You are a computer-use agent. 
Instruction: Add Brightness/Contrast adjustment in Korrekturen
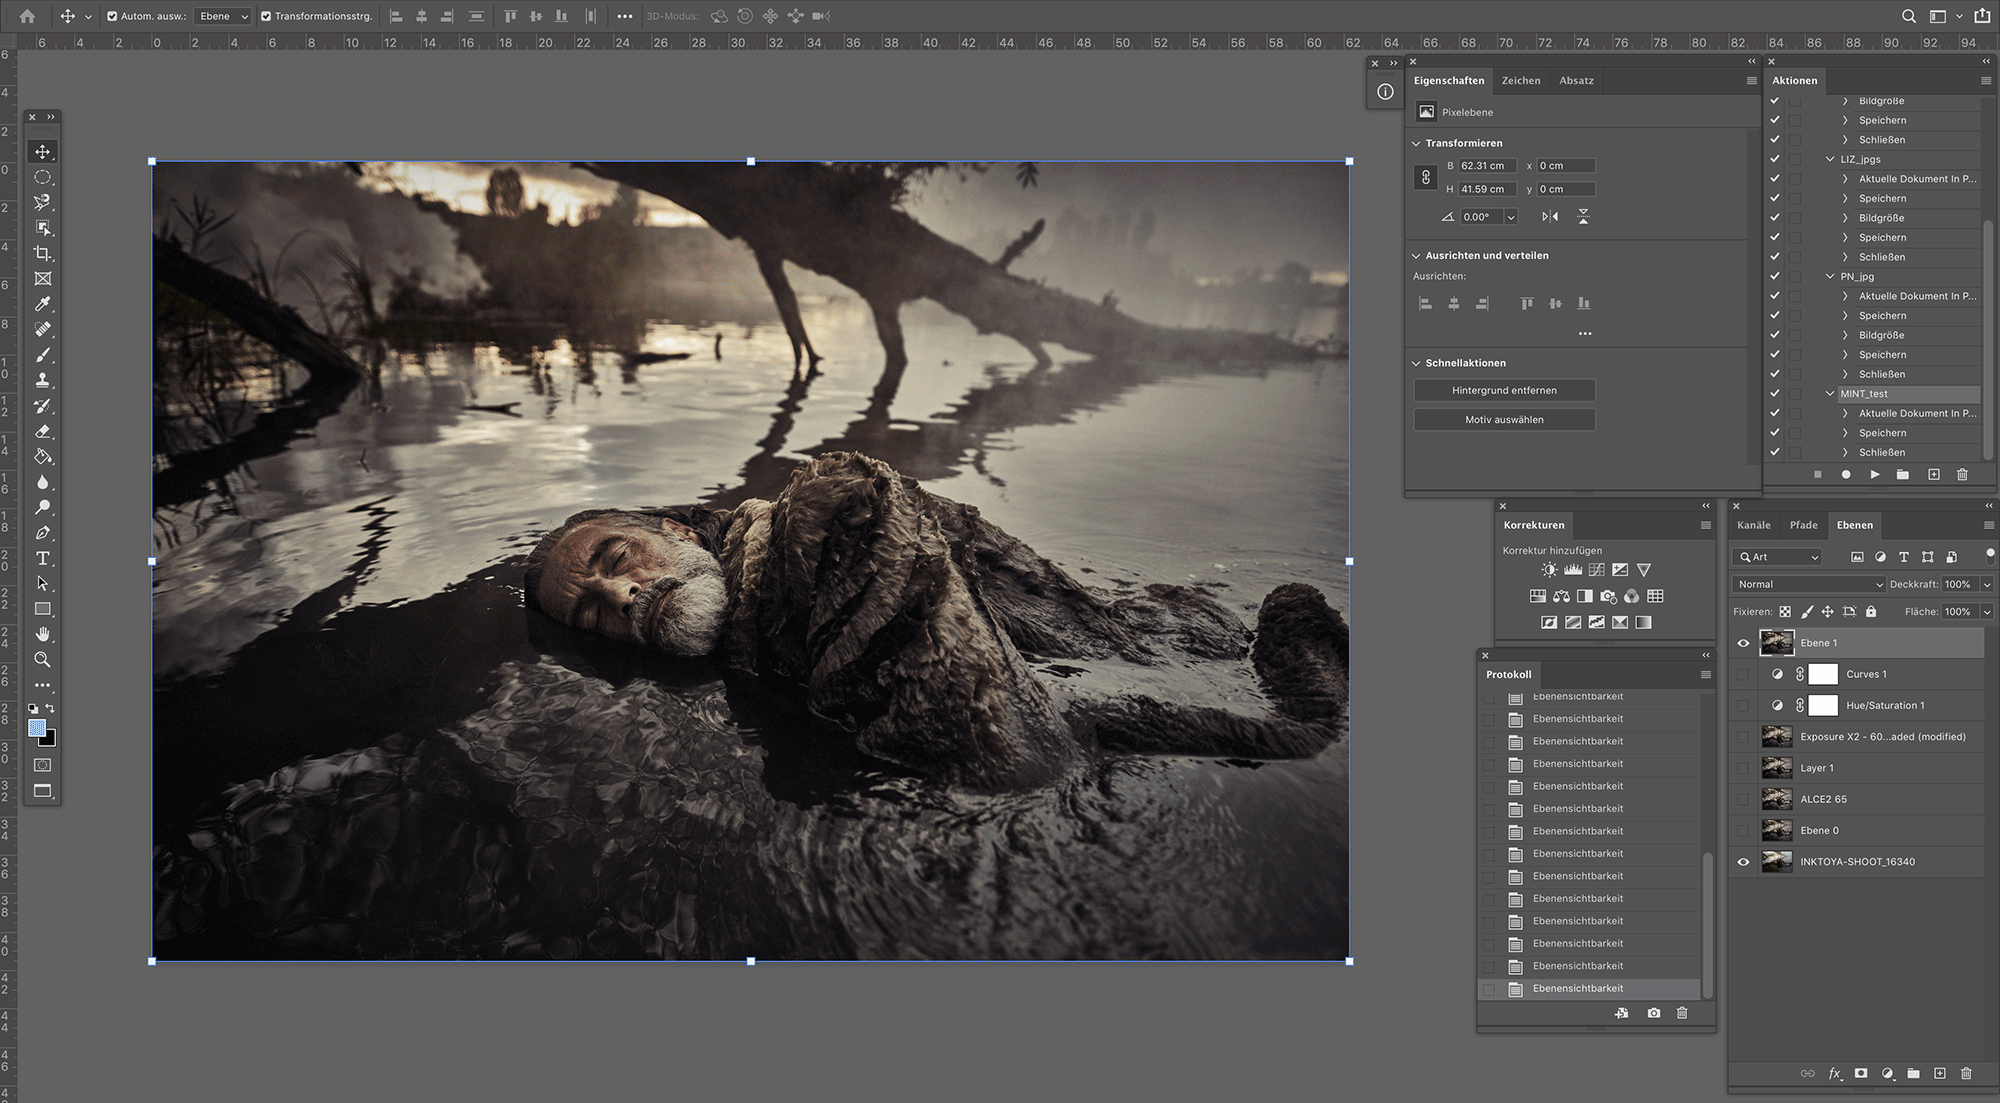[1549, 570]
